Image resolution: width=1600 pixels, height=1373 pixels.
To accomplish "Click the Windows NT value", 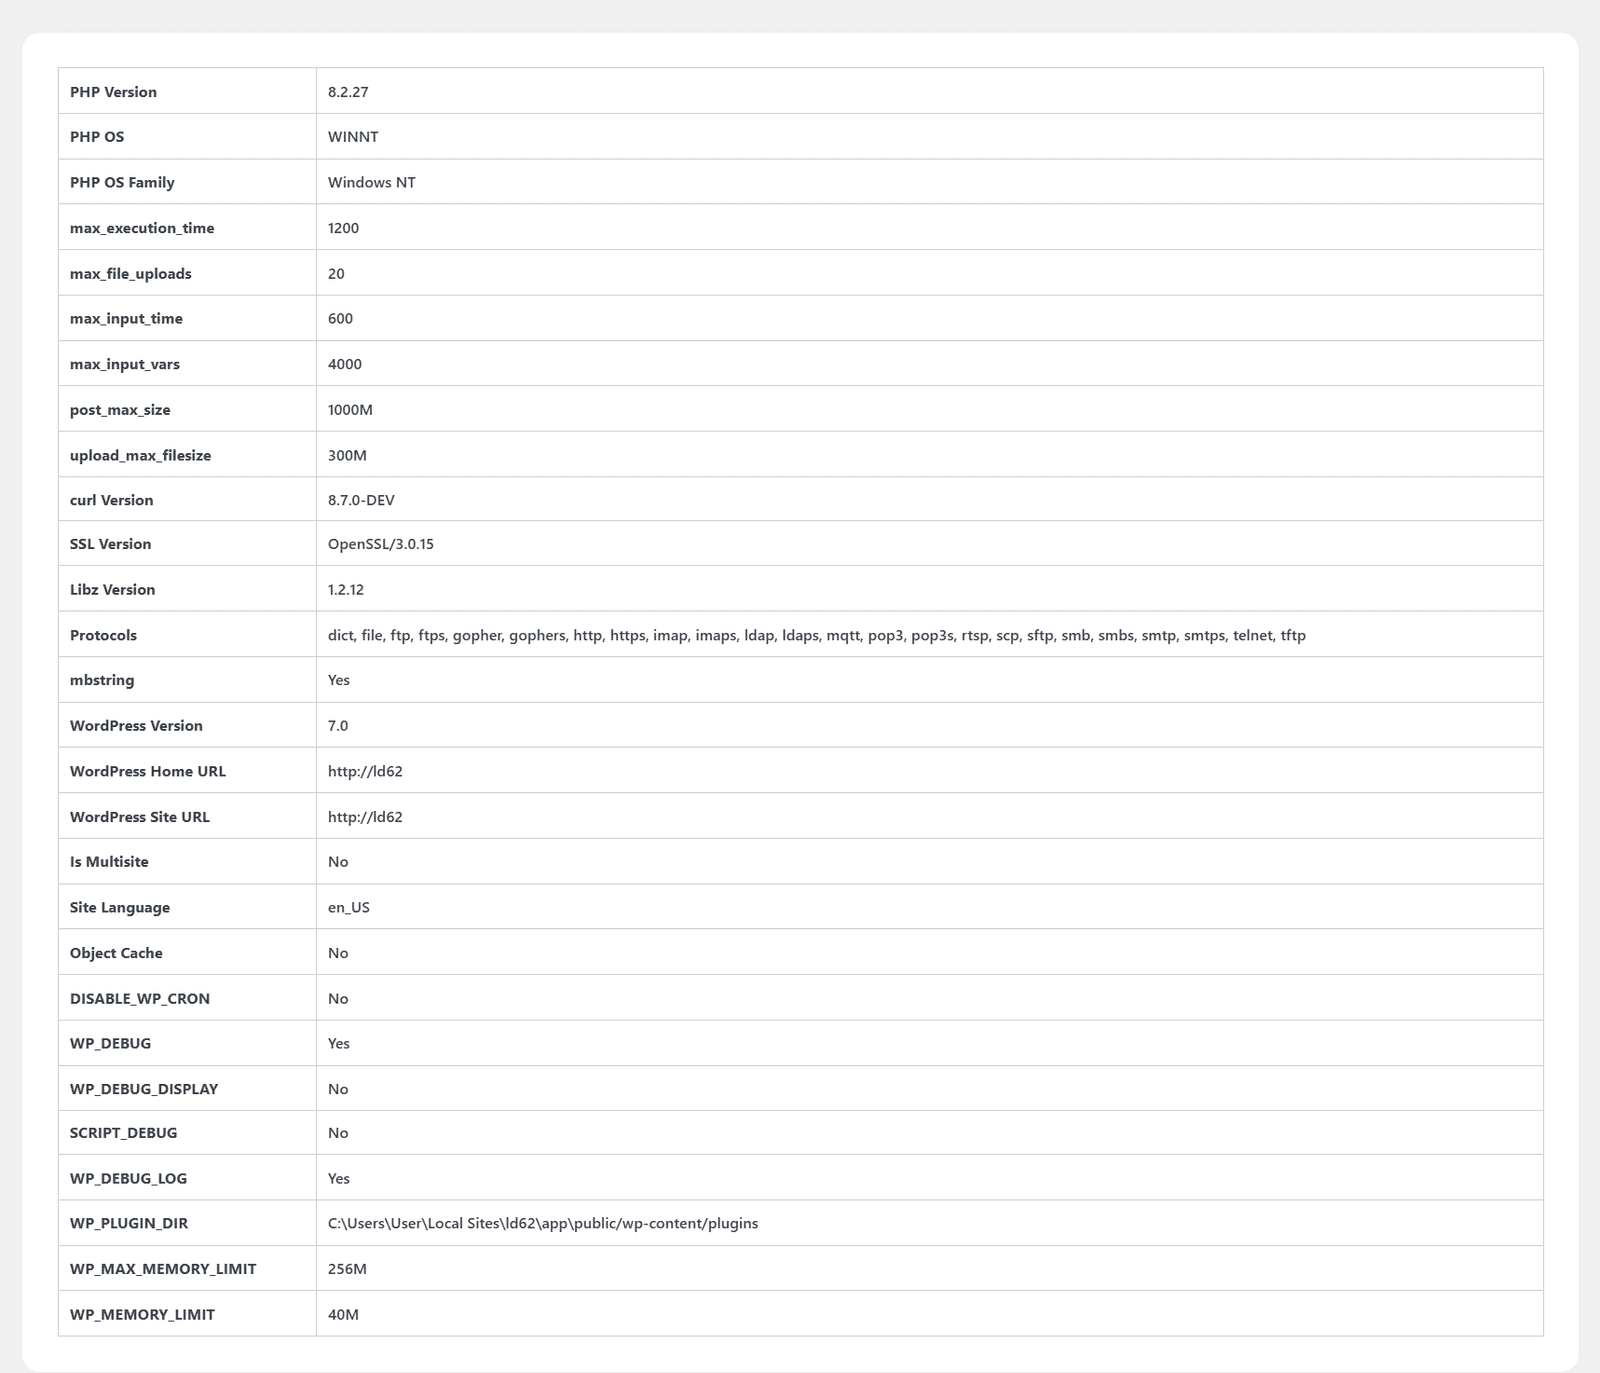I will coord(372,183).
